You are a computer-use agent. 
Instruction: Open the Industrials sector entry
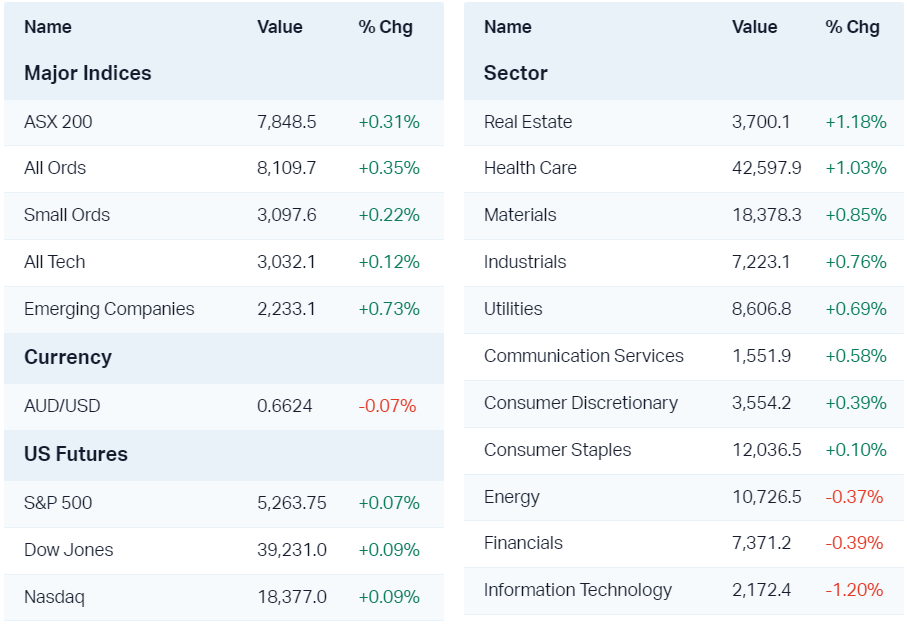tap(525, 262)
